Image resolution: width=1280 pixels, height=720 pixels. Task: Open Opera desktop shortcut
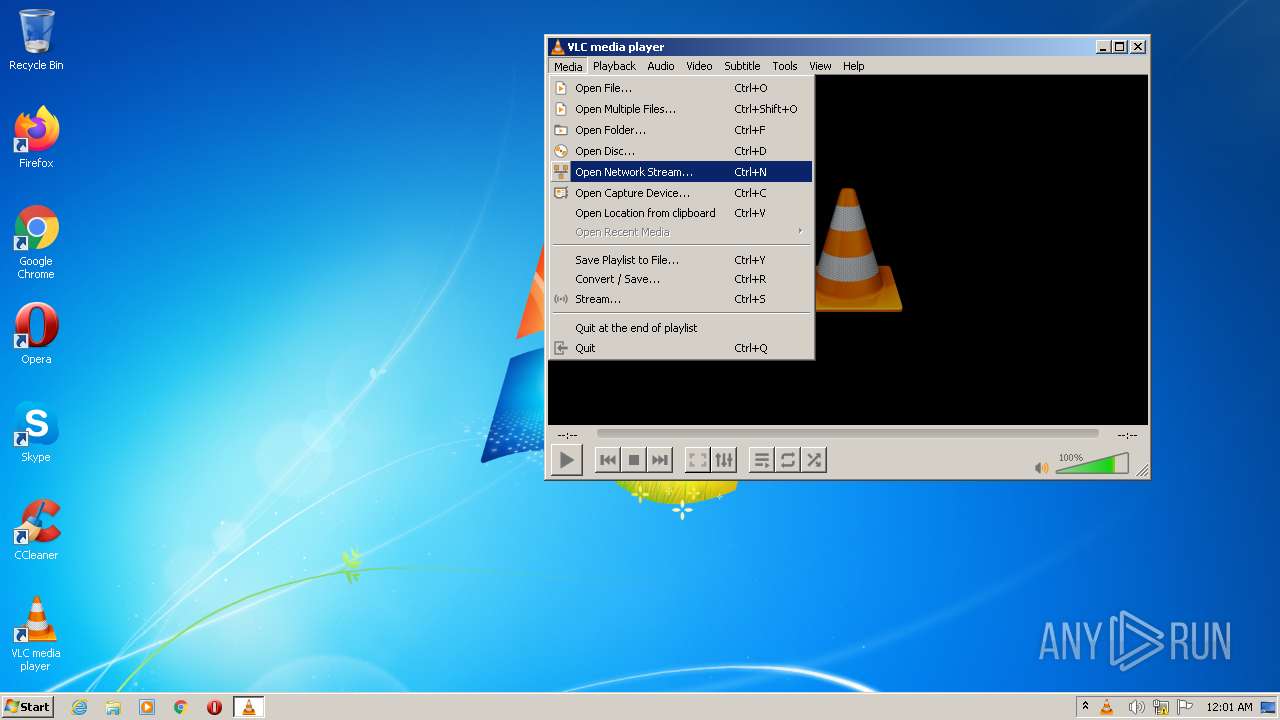pyautogui.click(x=36, y=334)
